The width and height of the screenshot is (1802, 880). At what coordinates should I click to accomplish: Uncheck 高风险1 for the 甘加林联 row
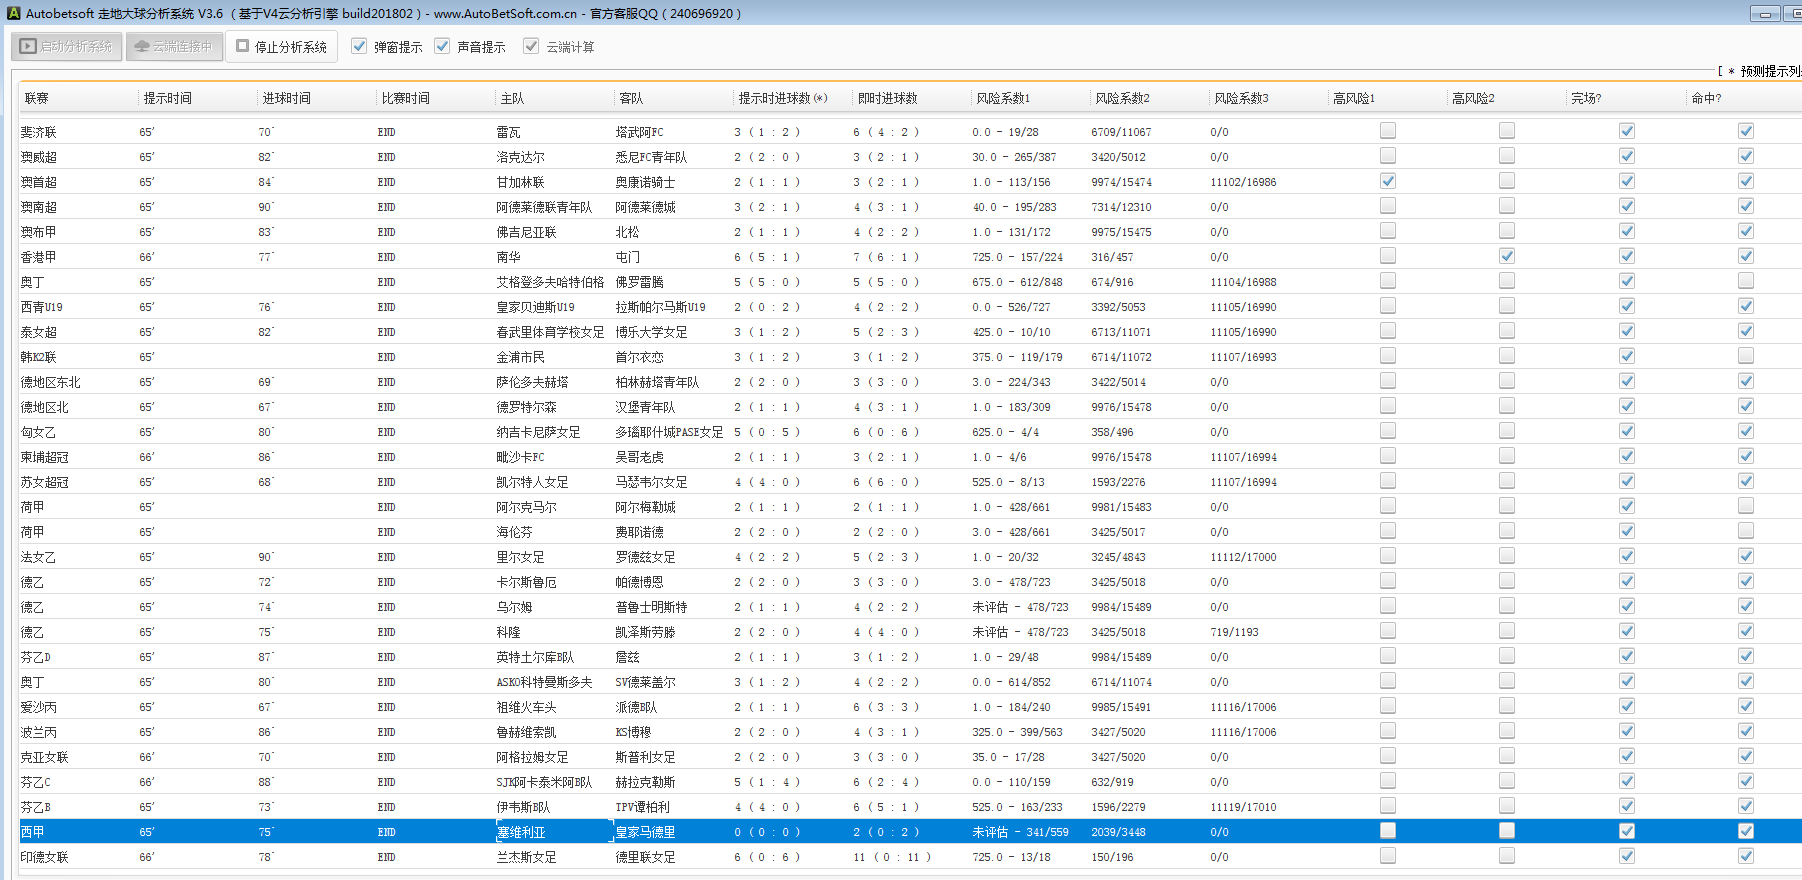click(x=1388, y=181)
